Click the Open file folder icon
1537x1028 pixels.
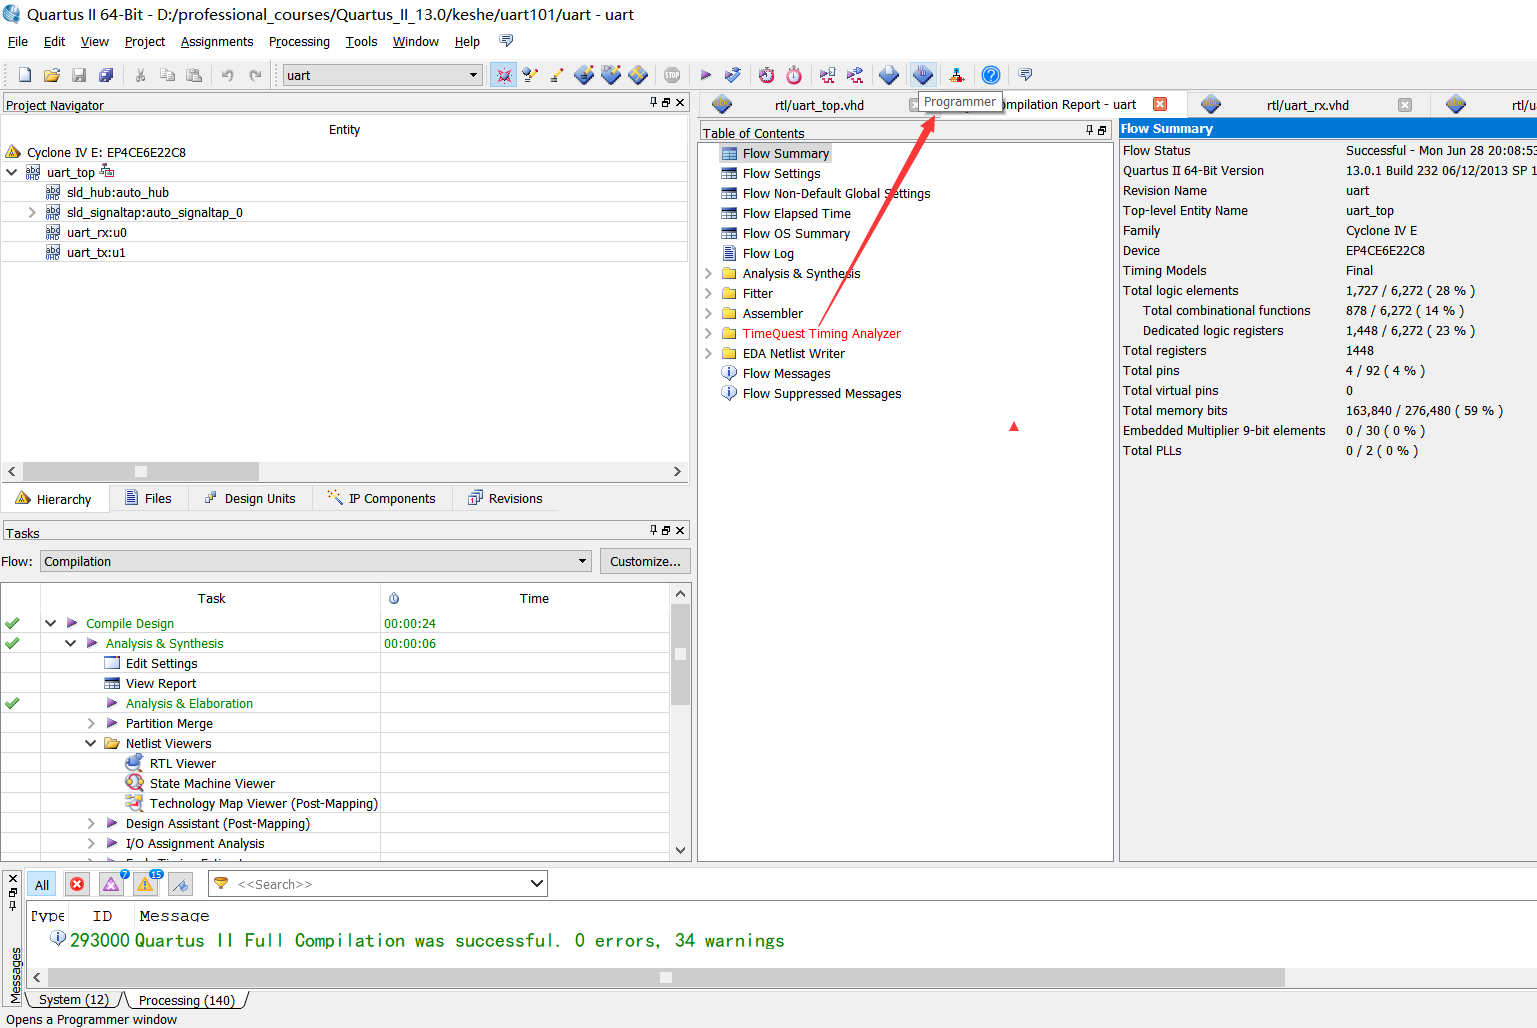pyautogui.click(x=52, y=75)
